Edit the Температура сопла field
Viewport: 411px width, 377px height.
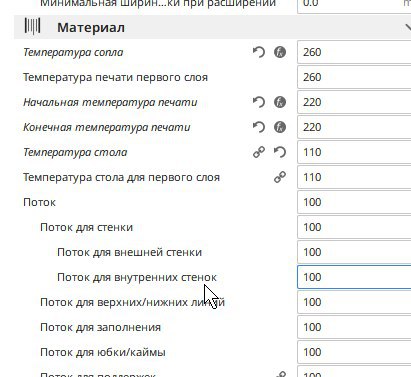tap(354, 52)
